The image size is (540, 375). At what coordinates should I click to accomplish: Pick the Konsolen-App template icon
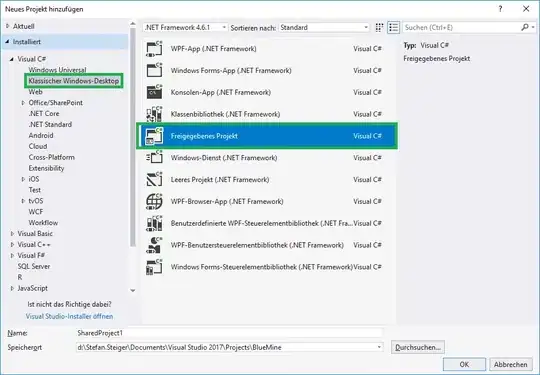[x=154, y=92]
